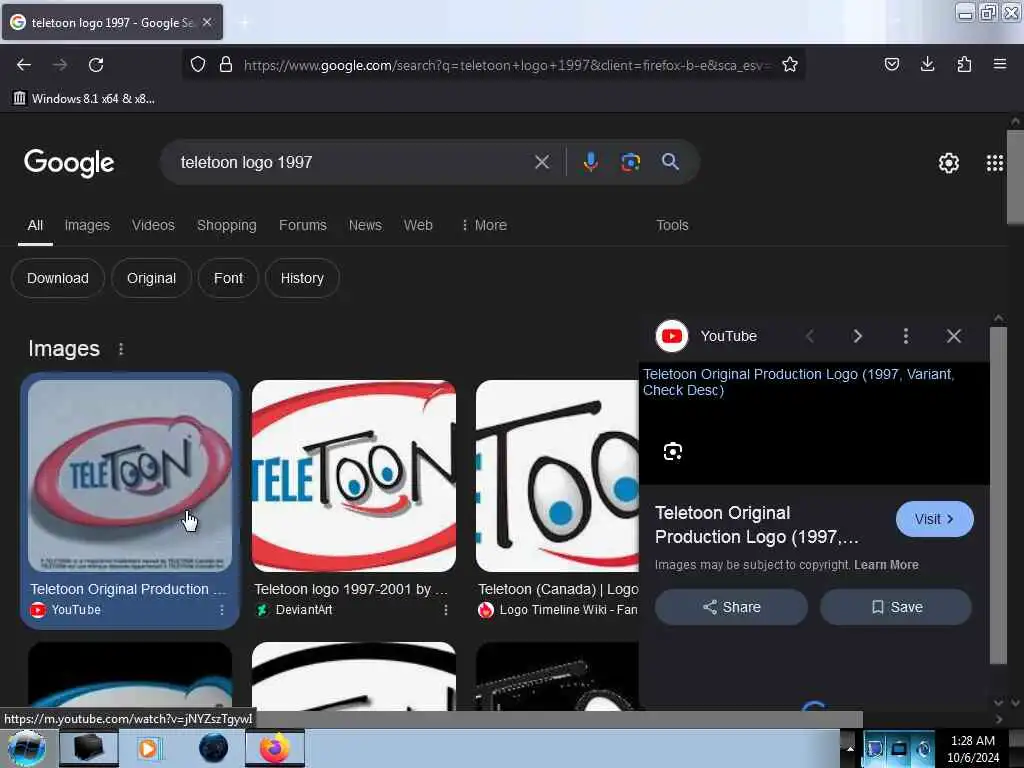Switch to the Web tab
This screenshot has height=768, width=1024.
418,225
